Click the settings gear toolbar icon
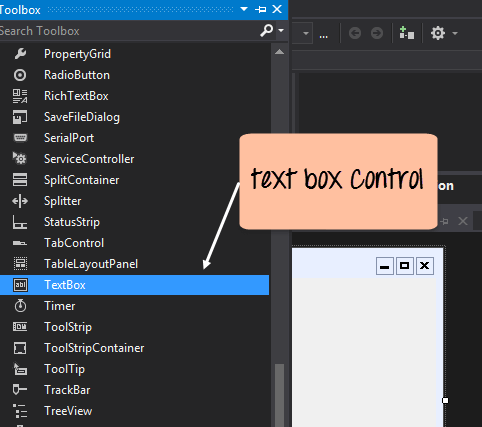 (438, 33)
